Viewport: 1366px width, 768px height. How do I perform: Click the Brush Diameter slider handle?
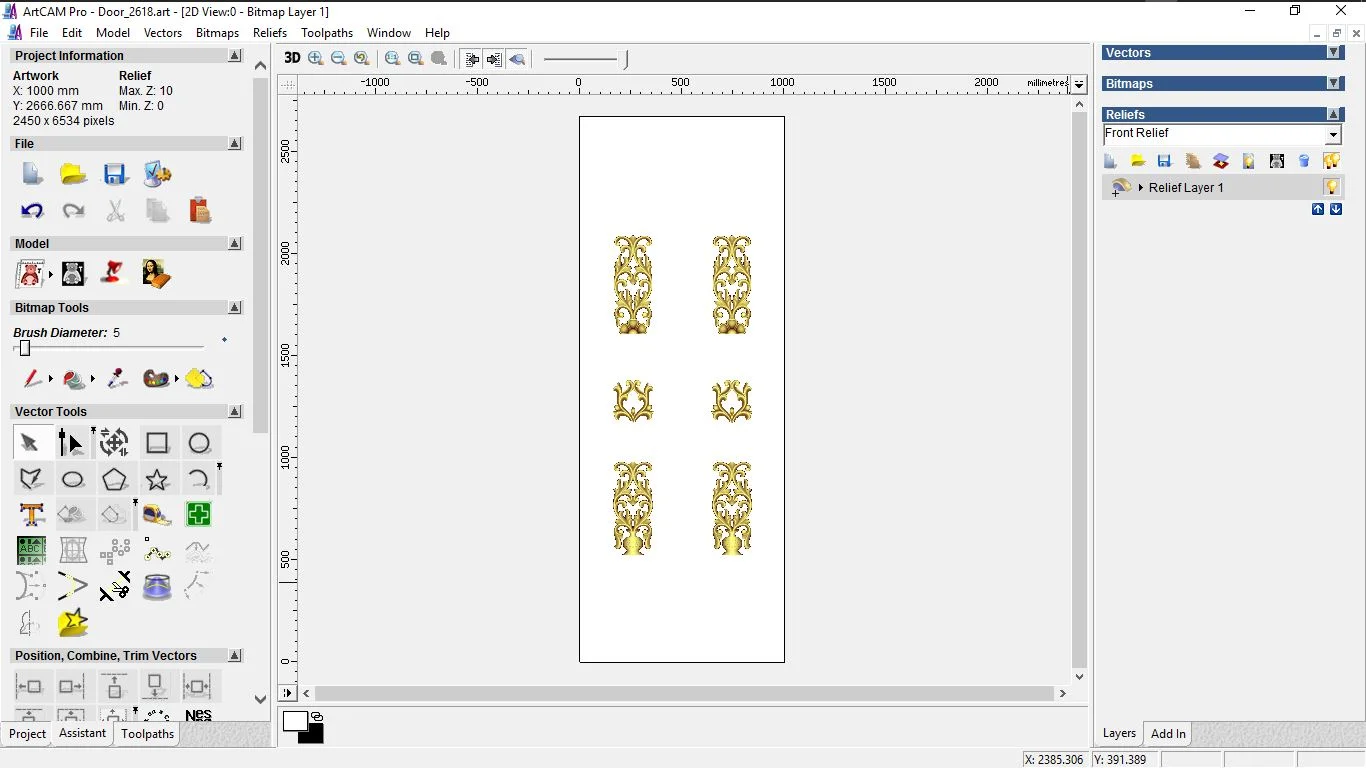(x=25, y=348)
